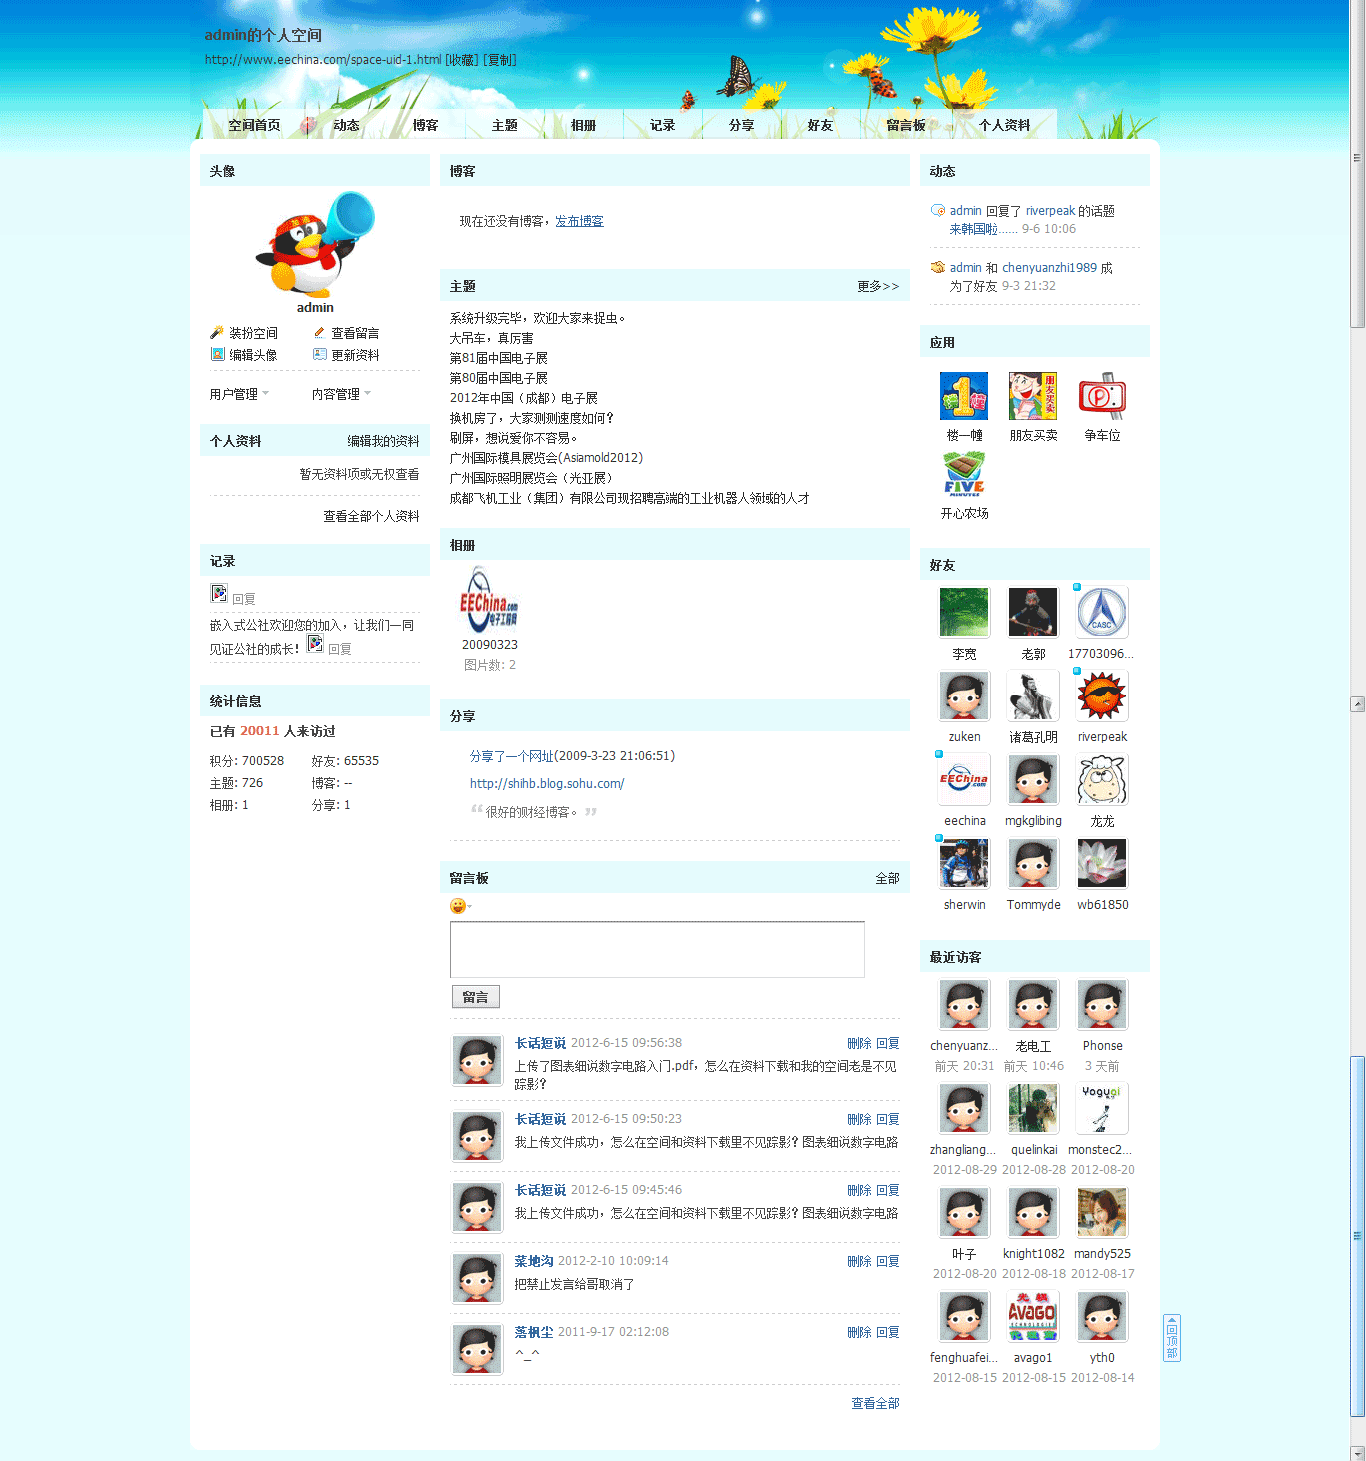Image resolution: width=1366 pixels, height=1461 pixels.
Task: Click the smiley emoticon picker icon
Action: pos(458,906)
